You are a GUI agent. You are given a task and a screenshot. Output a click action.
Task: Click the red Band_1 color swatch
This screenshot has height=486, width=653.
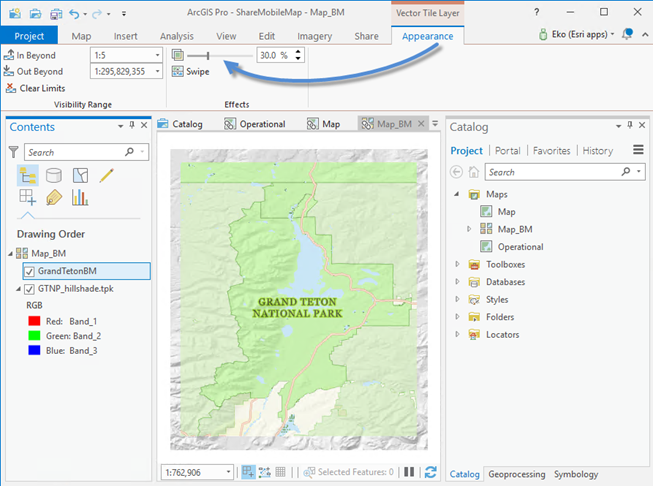pos(34,321)
